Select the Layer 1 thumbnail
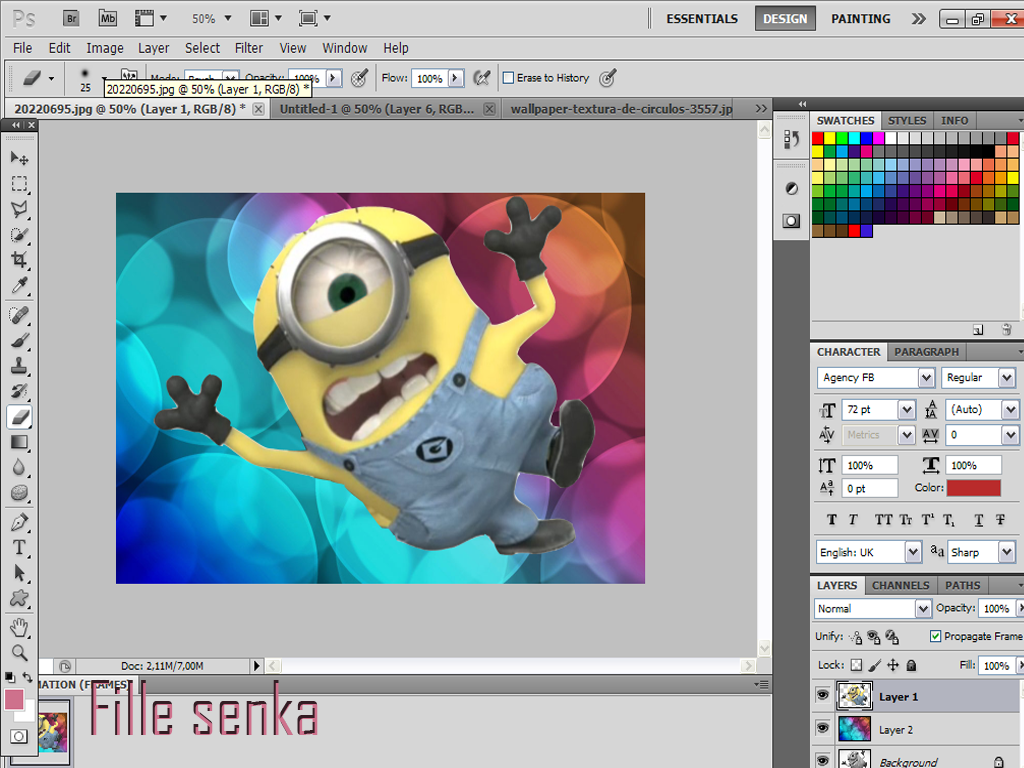 coord(854,696)
